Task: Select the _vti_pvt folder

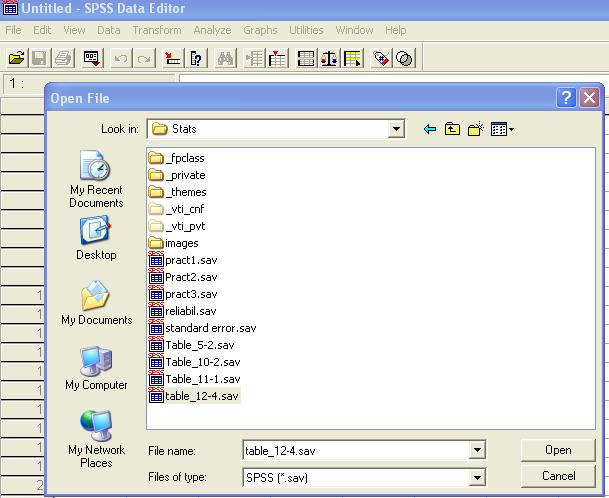Action: tap(177, 226)
